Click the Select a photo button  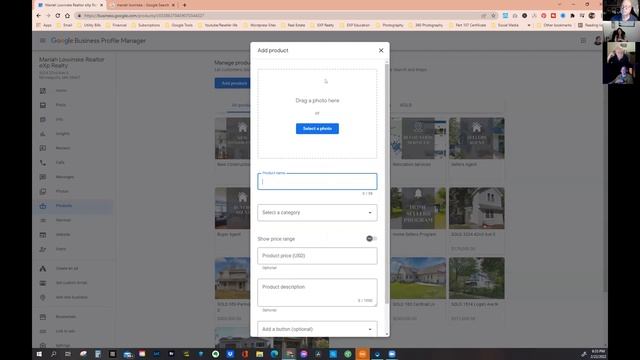[317, 129]
